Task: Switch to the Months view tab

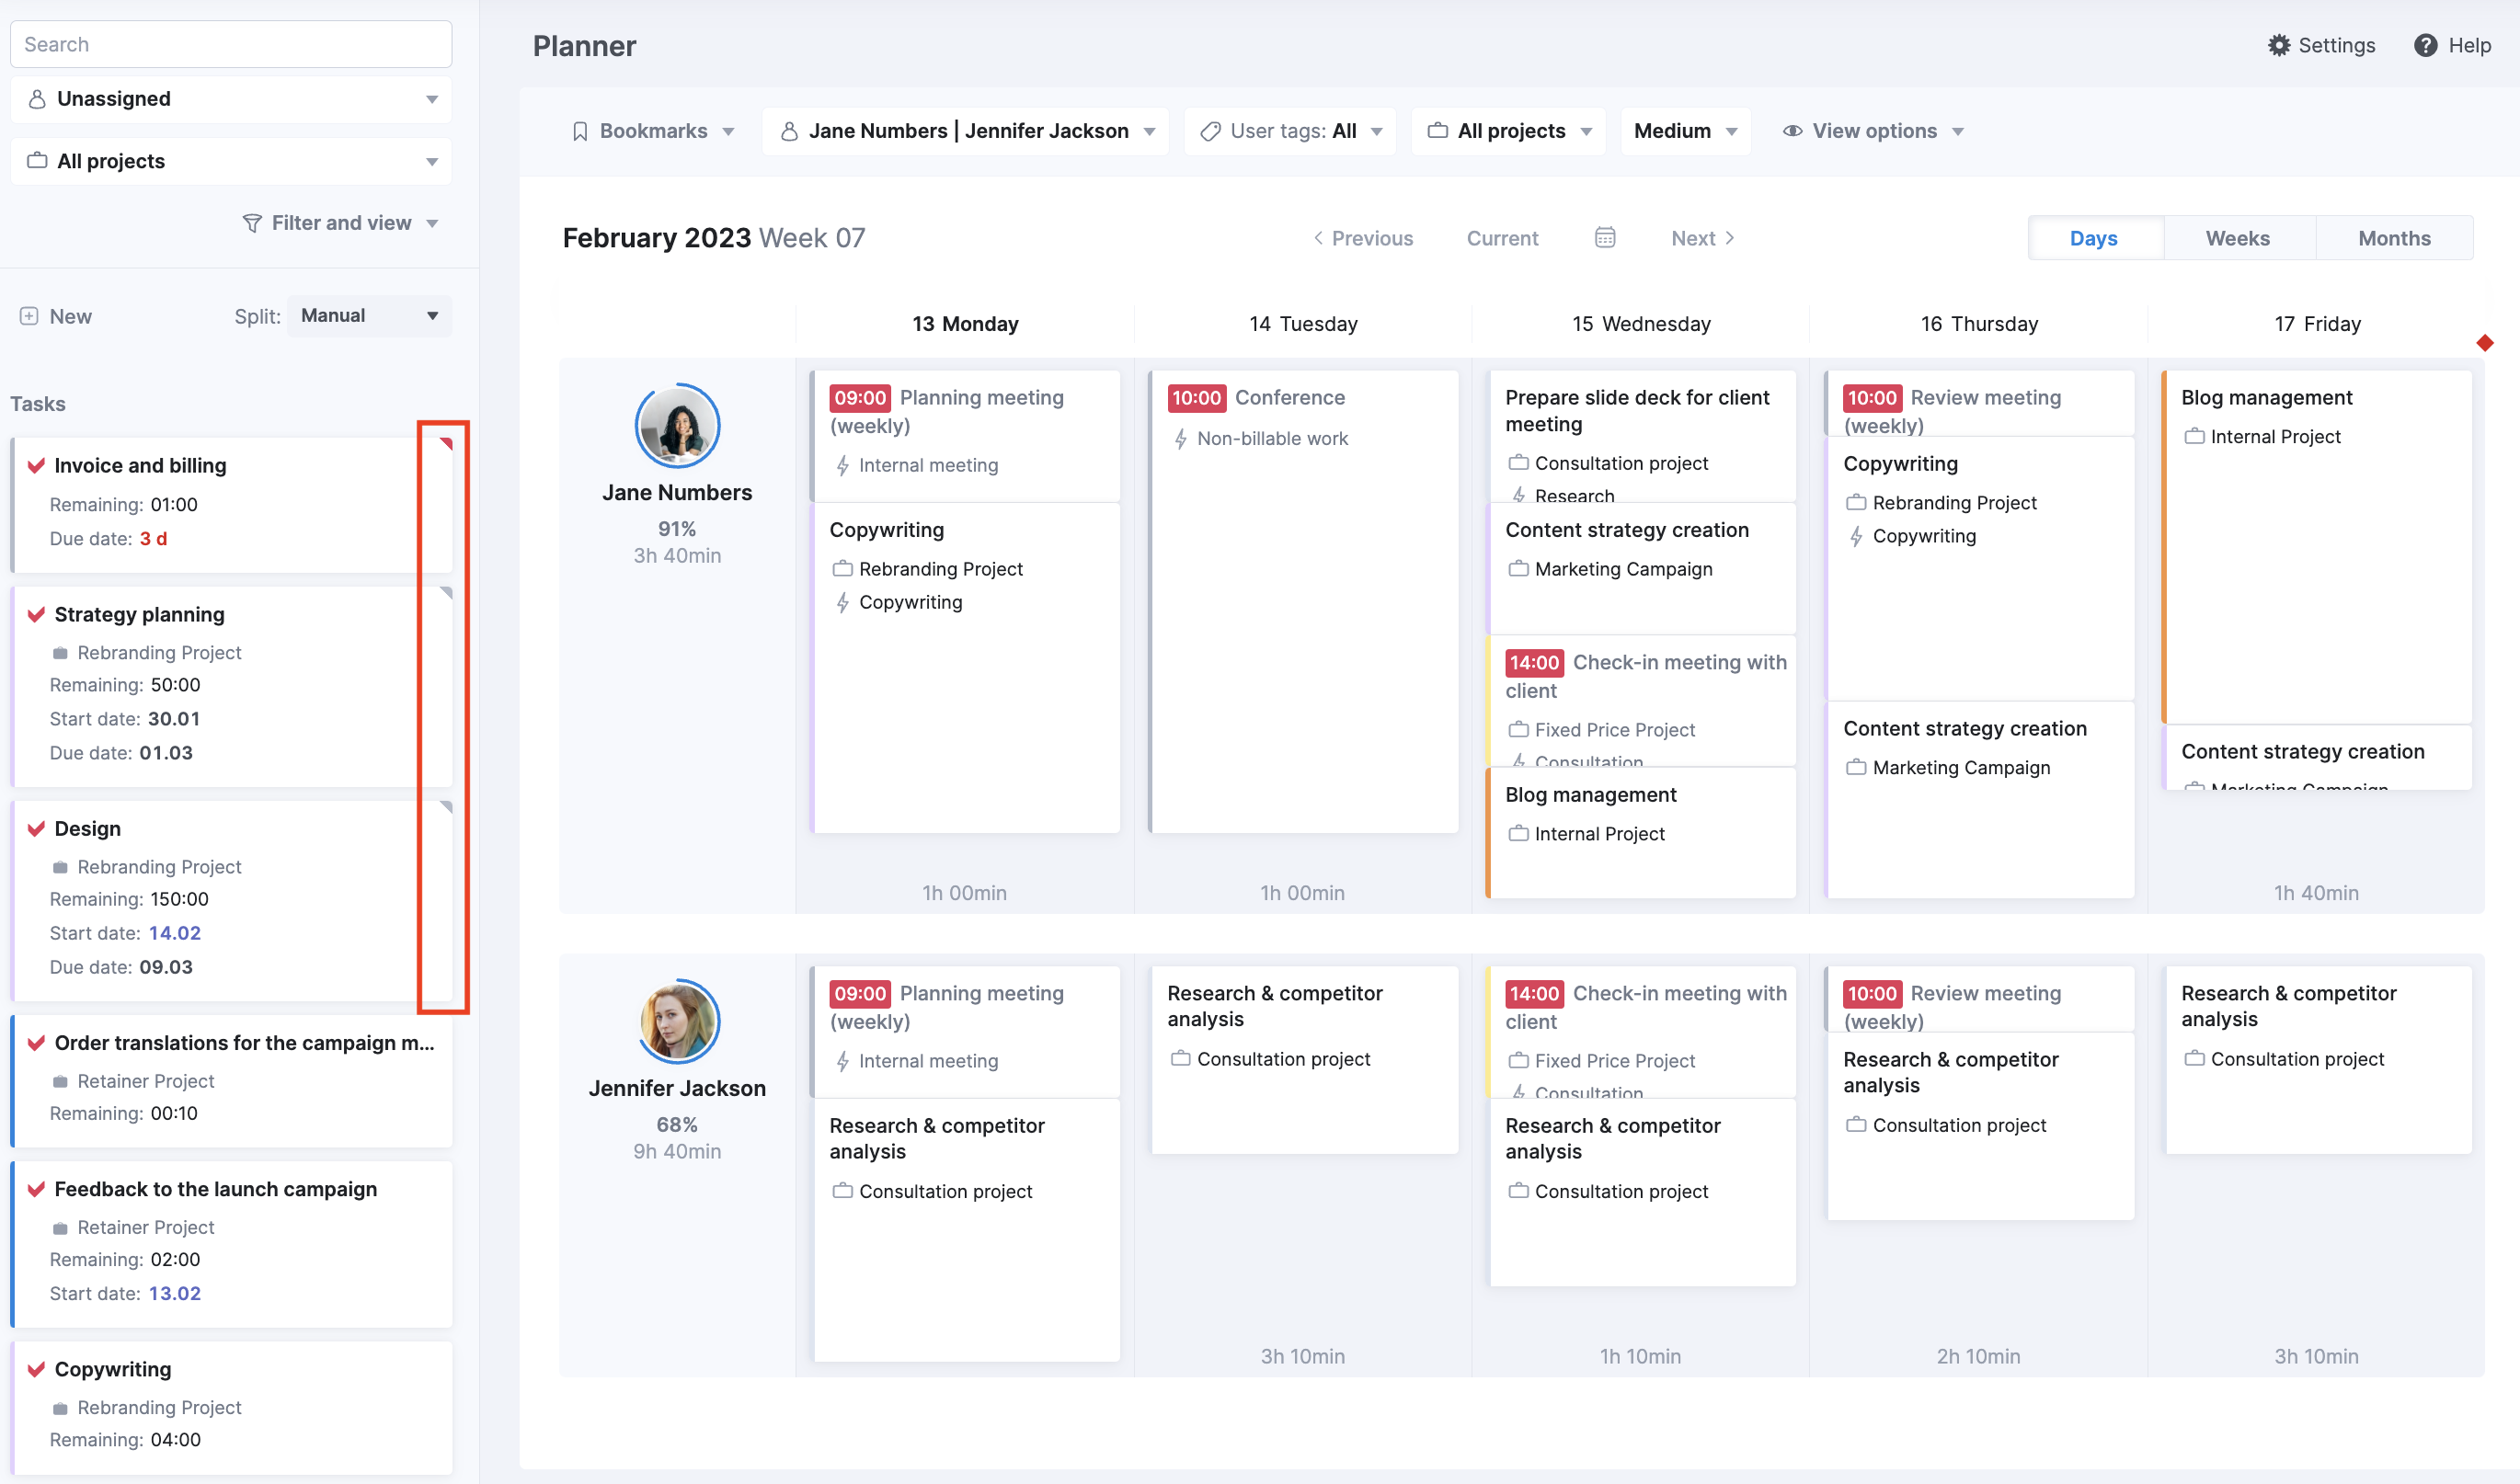Action: 2394,238
